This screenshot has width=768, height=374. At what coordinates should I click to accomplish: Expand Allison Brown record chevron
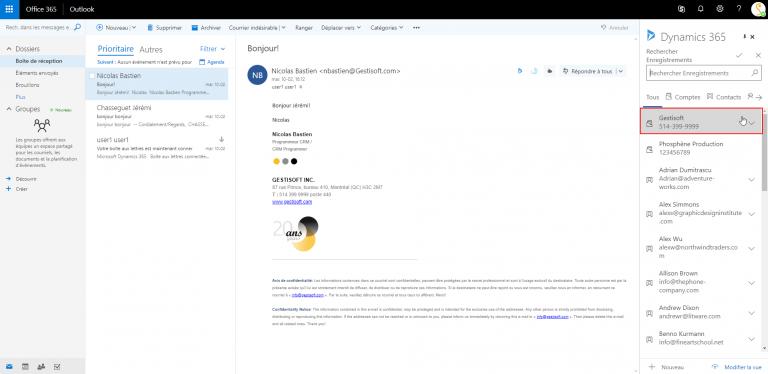point(752,283)
